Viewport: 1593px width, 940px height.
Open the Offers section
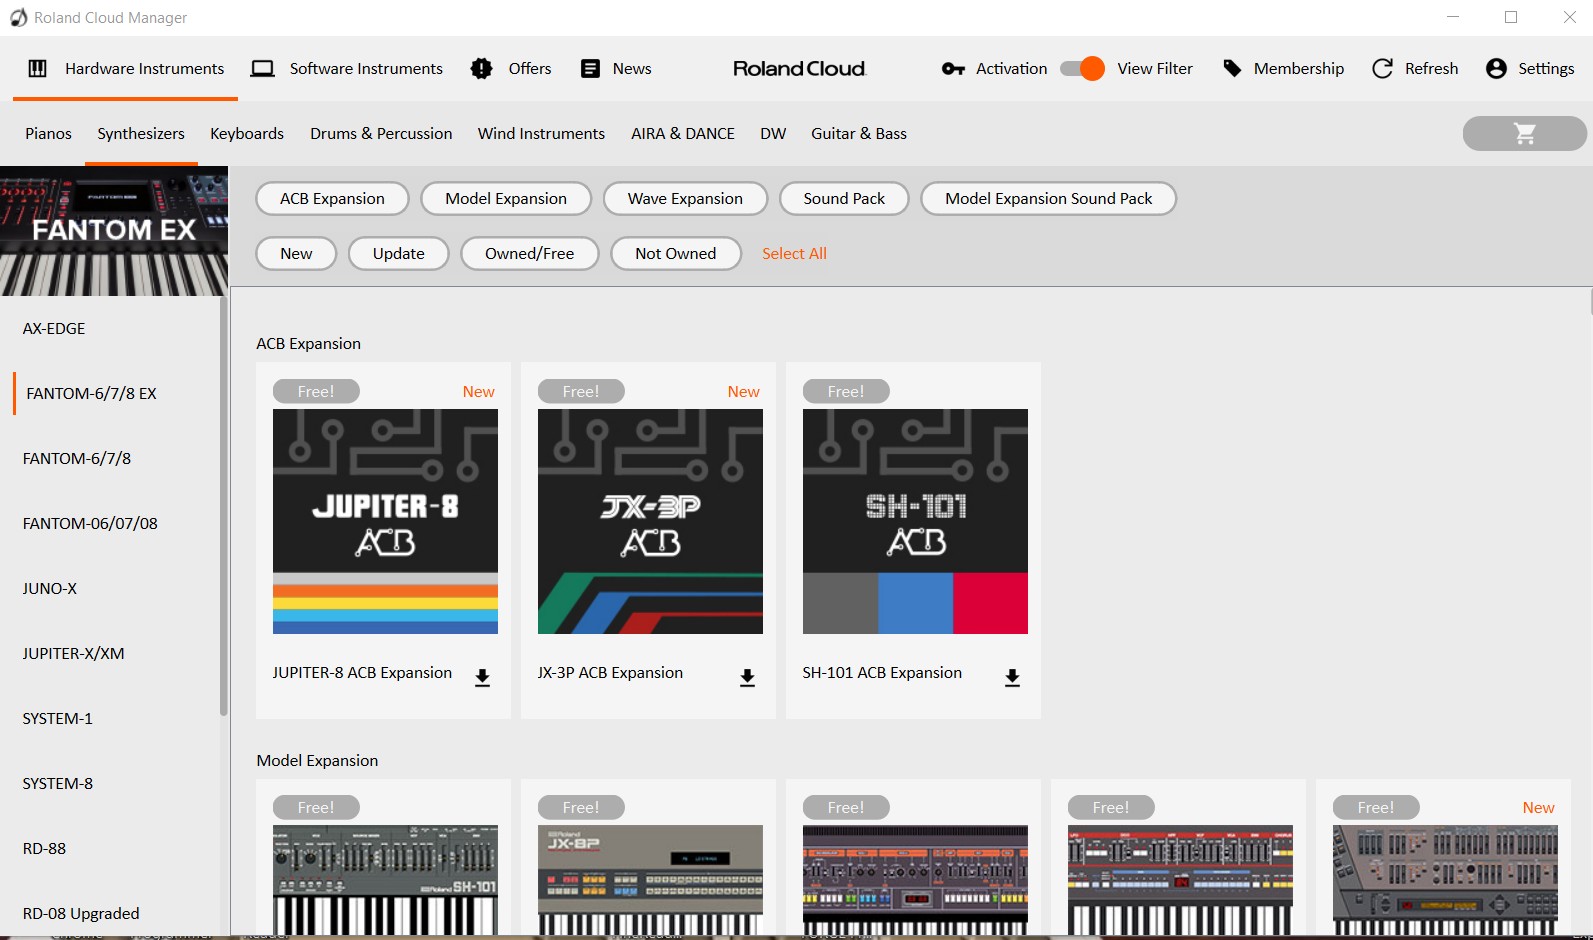511,68
